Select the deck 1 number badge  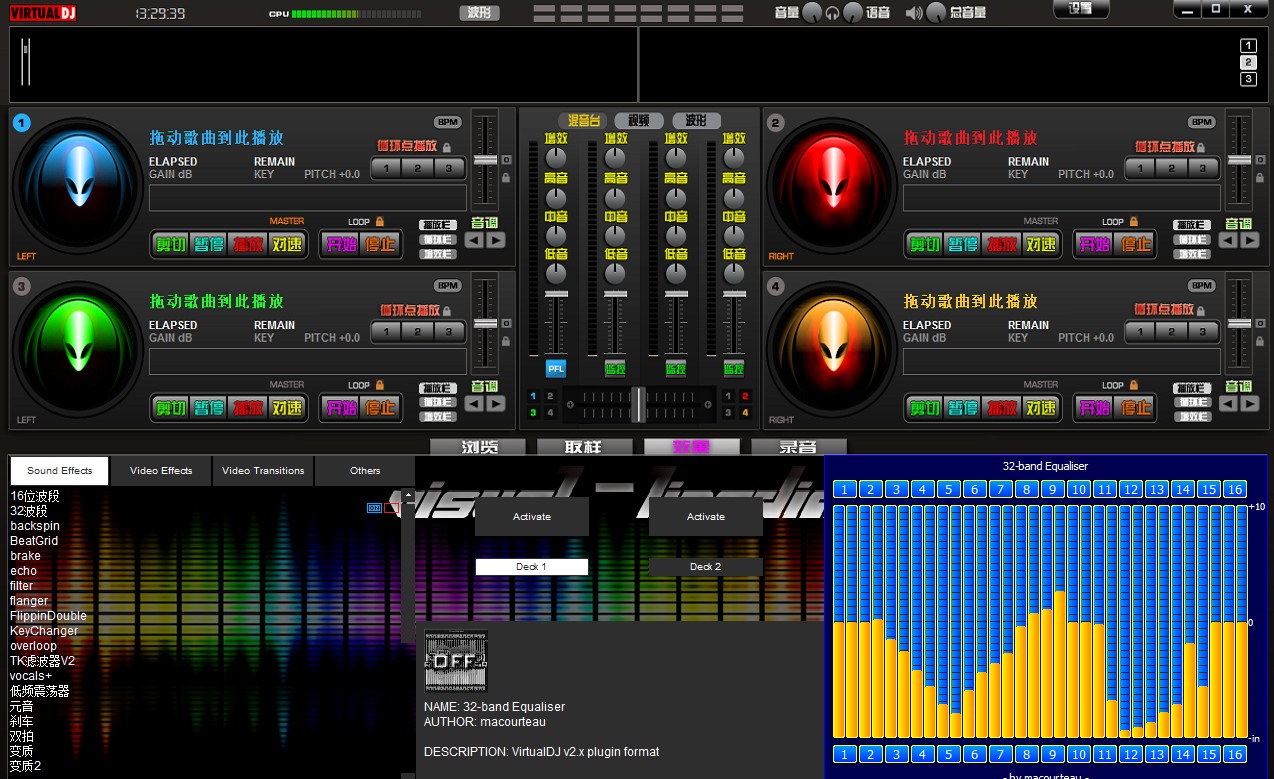(x=22, y=123)
